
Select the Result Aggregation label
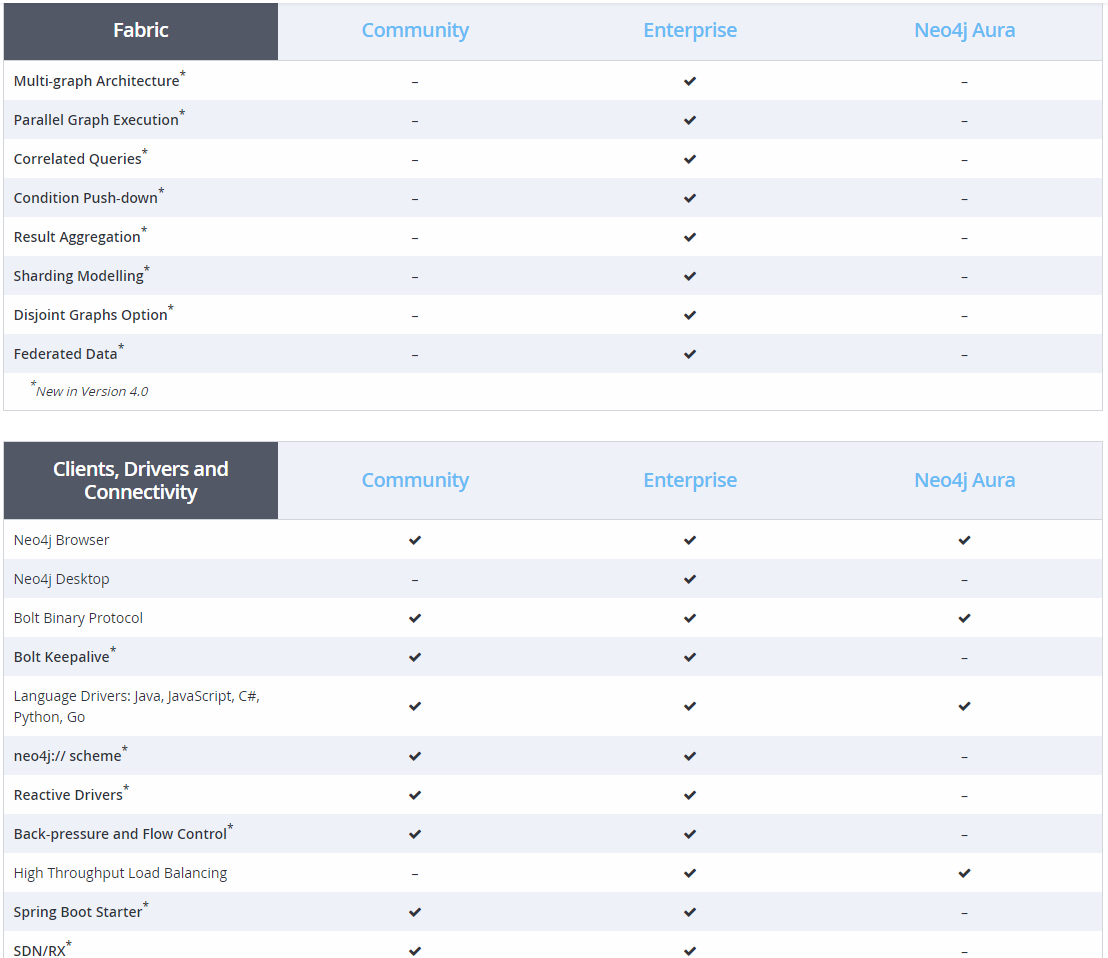81,235
